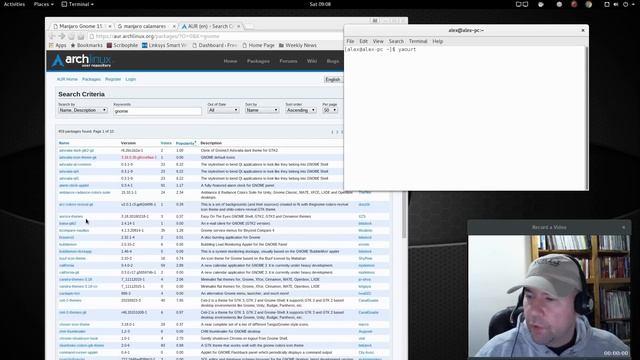Click the clock showing Sat 09:08
This screenshot has height=360, width=640.
320,4
